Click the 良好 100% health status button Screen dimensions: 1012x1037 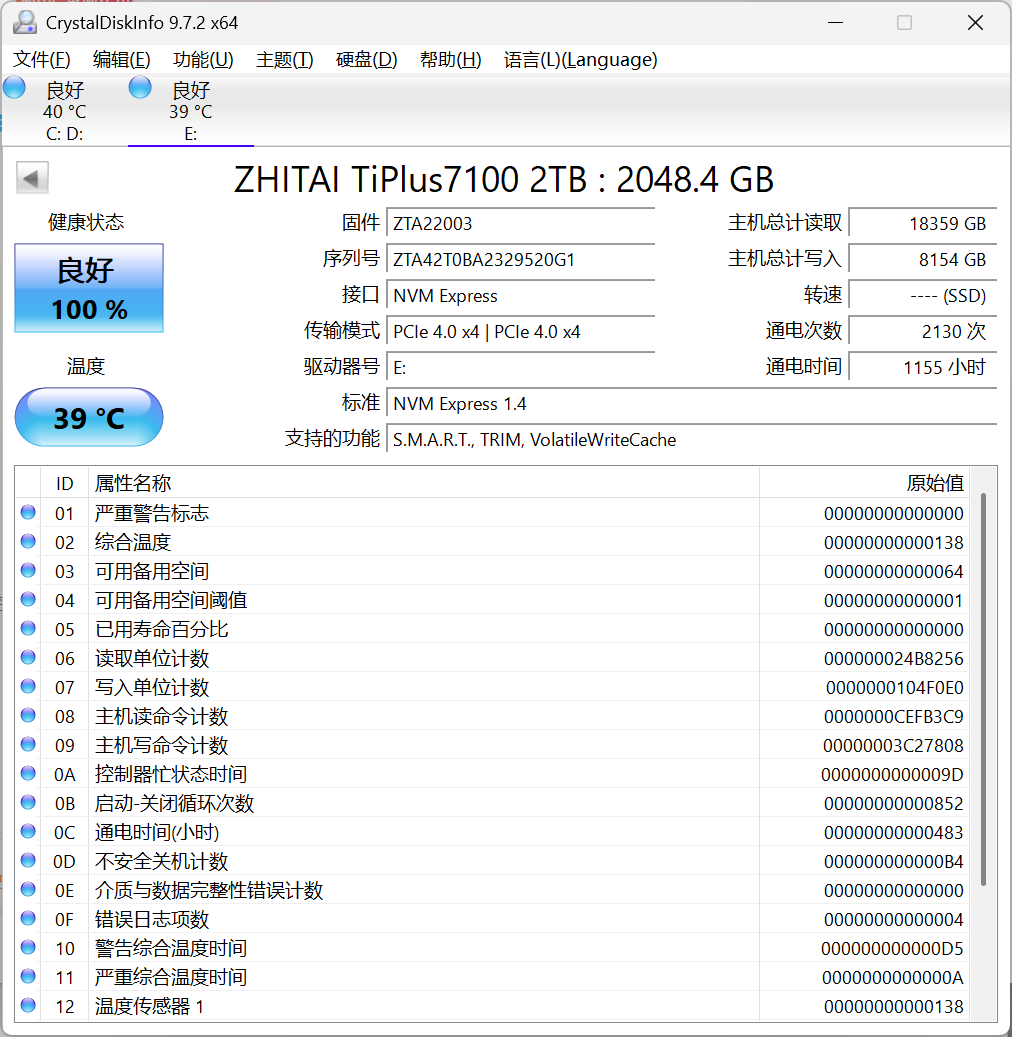point(88,288)
